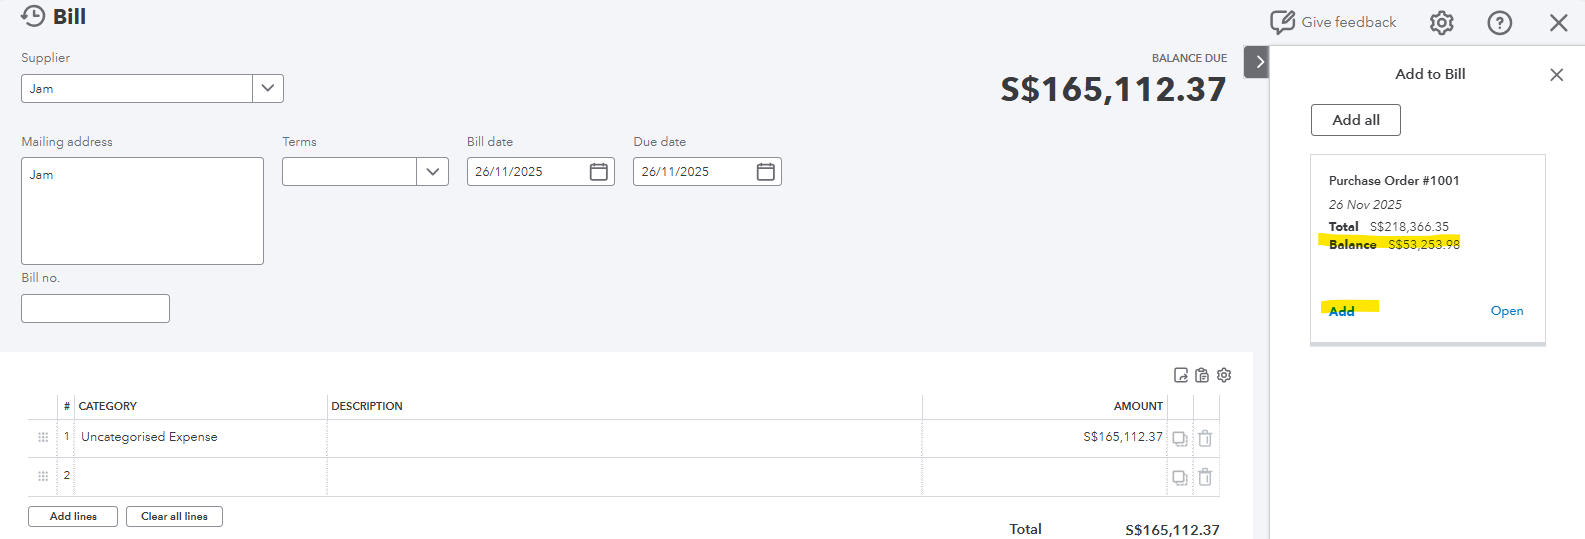
Task: Open the Due date calendar picker
Action: click(x=766, y=172)
